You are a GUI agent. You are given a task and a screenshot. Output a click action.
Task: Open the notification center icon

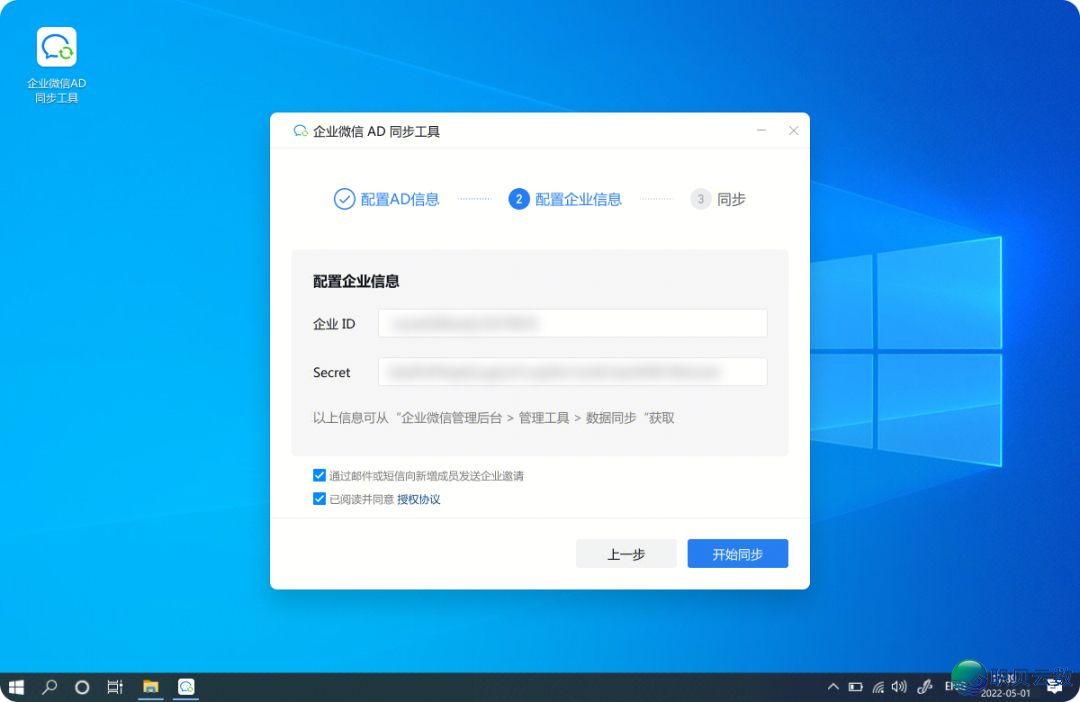pos(1053,687)
